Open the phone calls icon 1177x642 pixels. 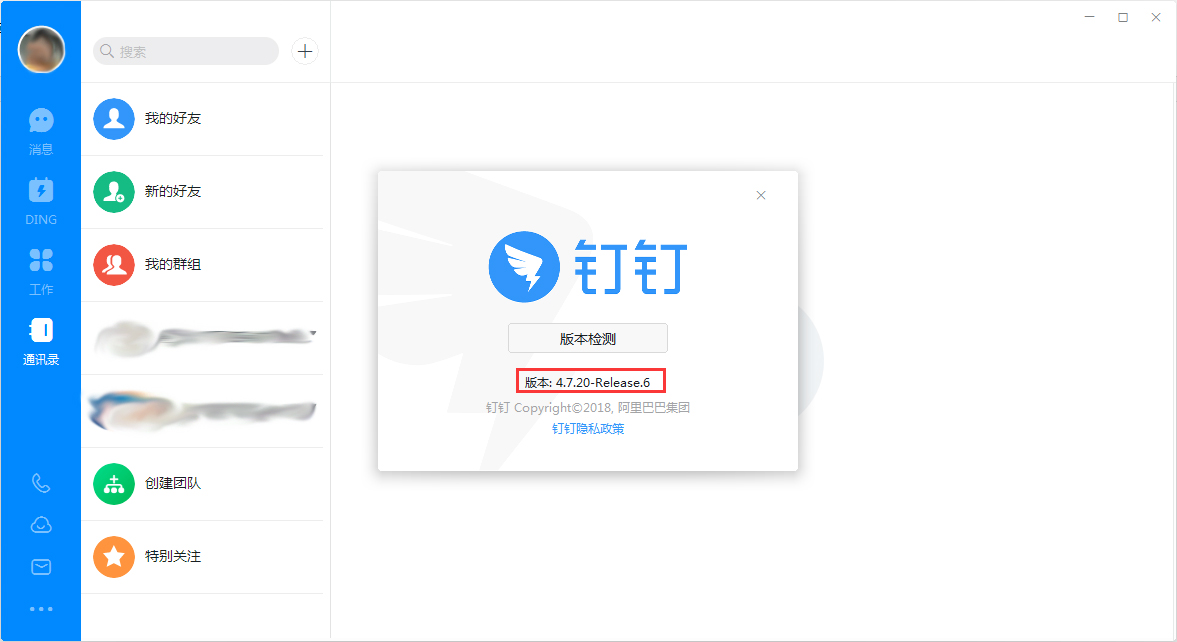(40, 483)
